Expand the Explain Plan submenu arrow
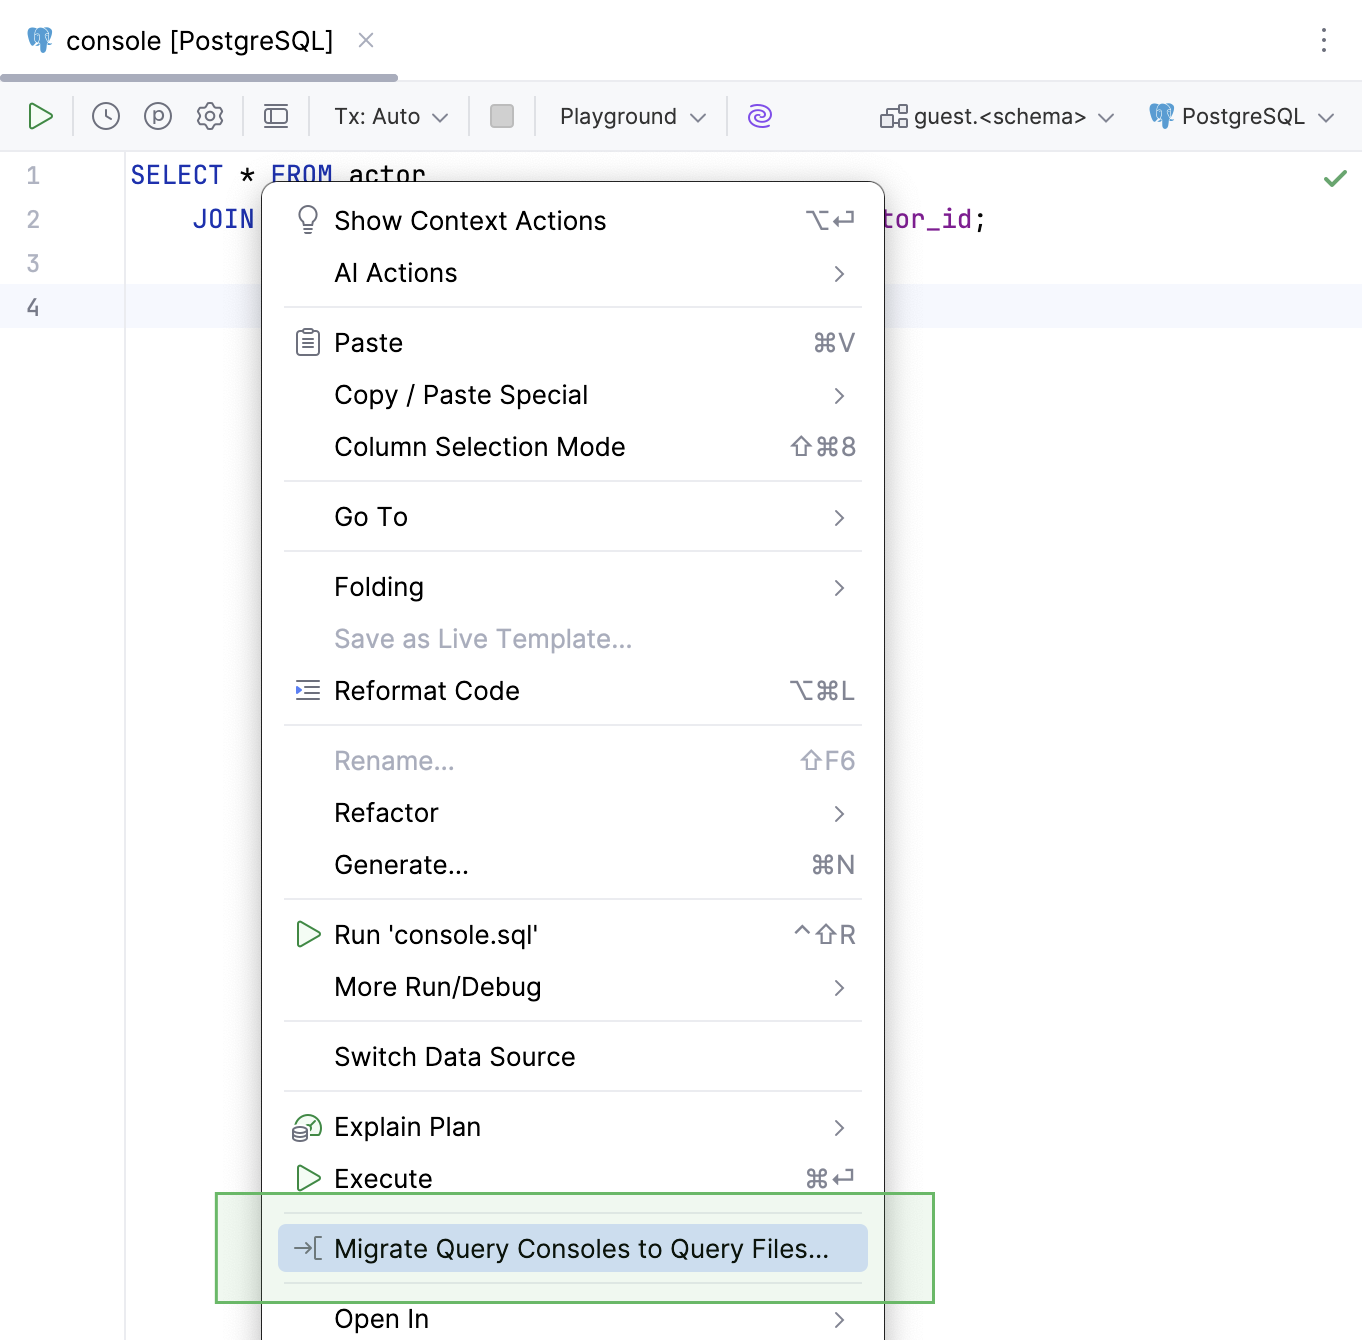 click(x=839, y=1127)
